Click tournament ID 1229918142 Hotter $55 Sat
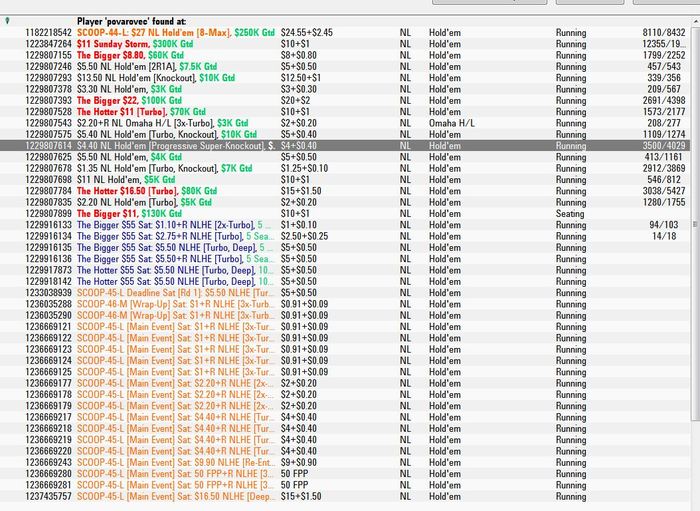700x511 pixels. pyautogui.click(x=48, y=282)
